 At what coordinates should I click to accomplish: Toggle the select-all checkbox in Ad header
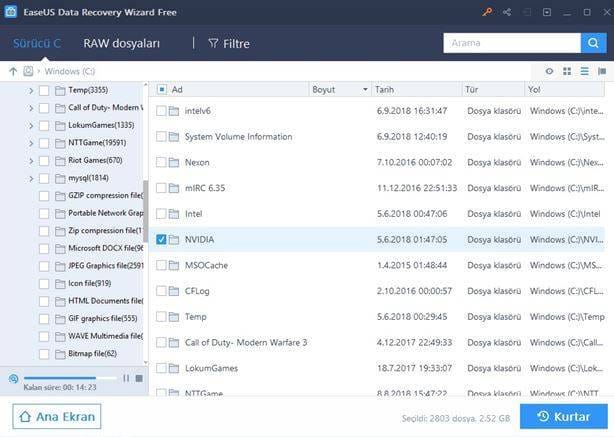tap(161, 89)
